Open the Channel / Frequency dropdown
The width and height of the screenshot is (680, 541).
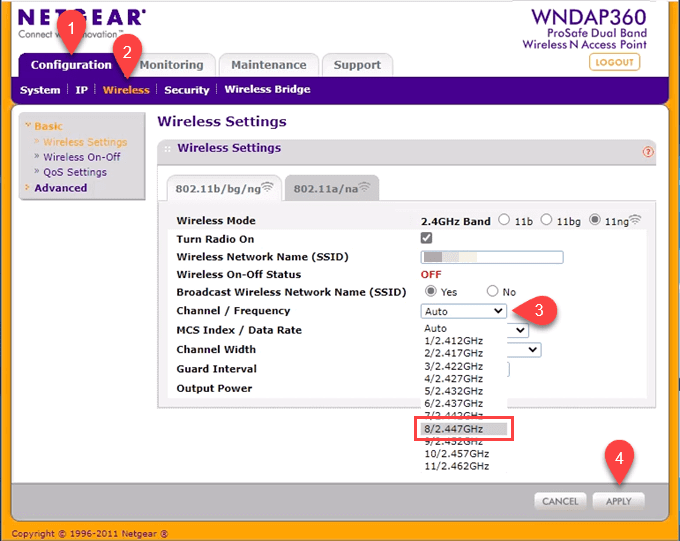click(463, 311)
